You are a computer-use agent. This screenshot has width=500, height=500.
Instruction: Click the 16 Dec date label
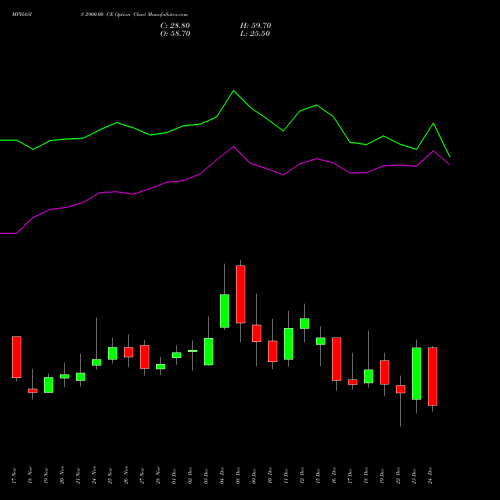pos(334,476)
